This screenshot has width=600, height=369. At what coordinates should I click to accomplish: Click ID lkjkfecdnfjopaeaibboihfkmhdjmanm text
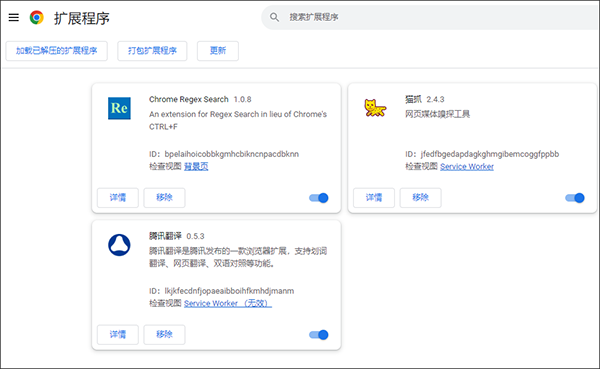[x=222, y=291]
